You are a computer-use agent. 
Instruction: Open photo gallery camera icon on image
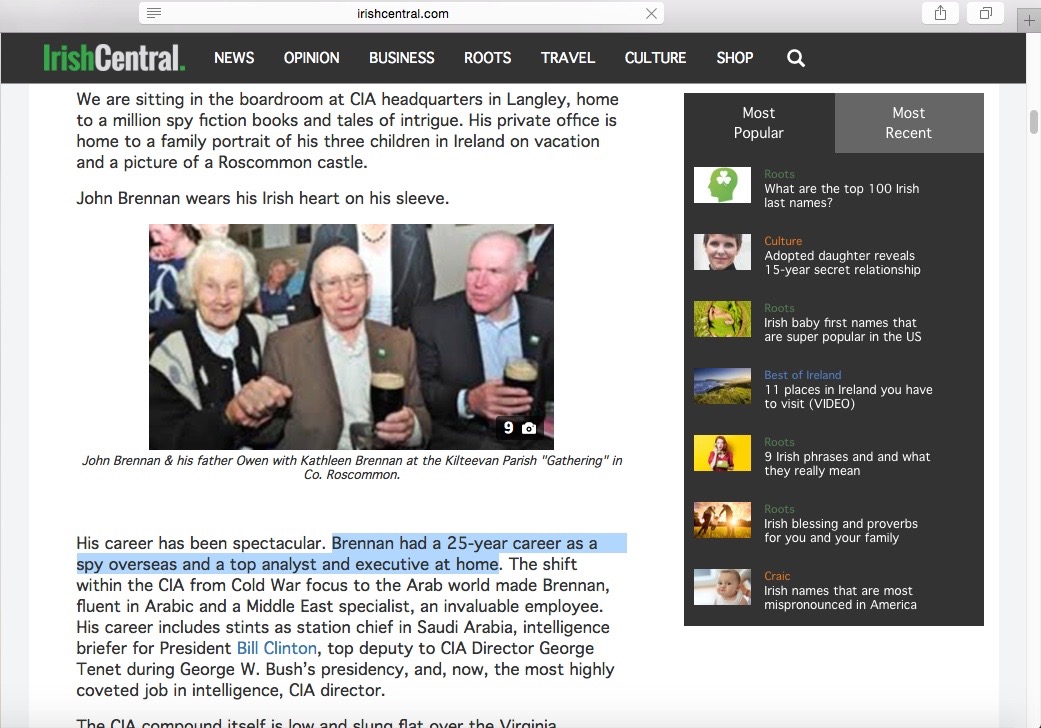tap(529, 428)
